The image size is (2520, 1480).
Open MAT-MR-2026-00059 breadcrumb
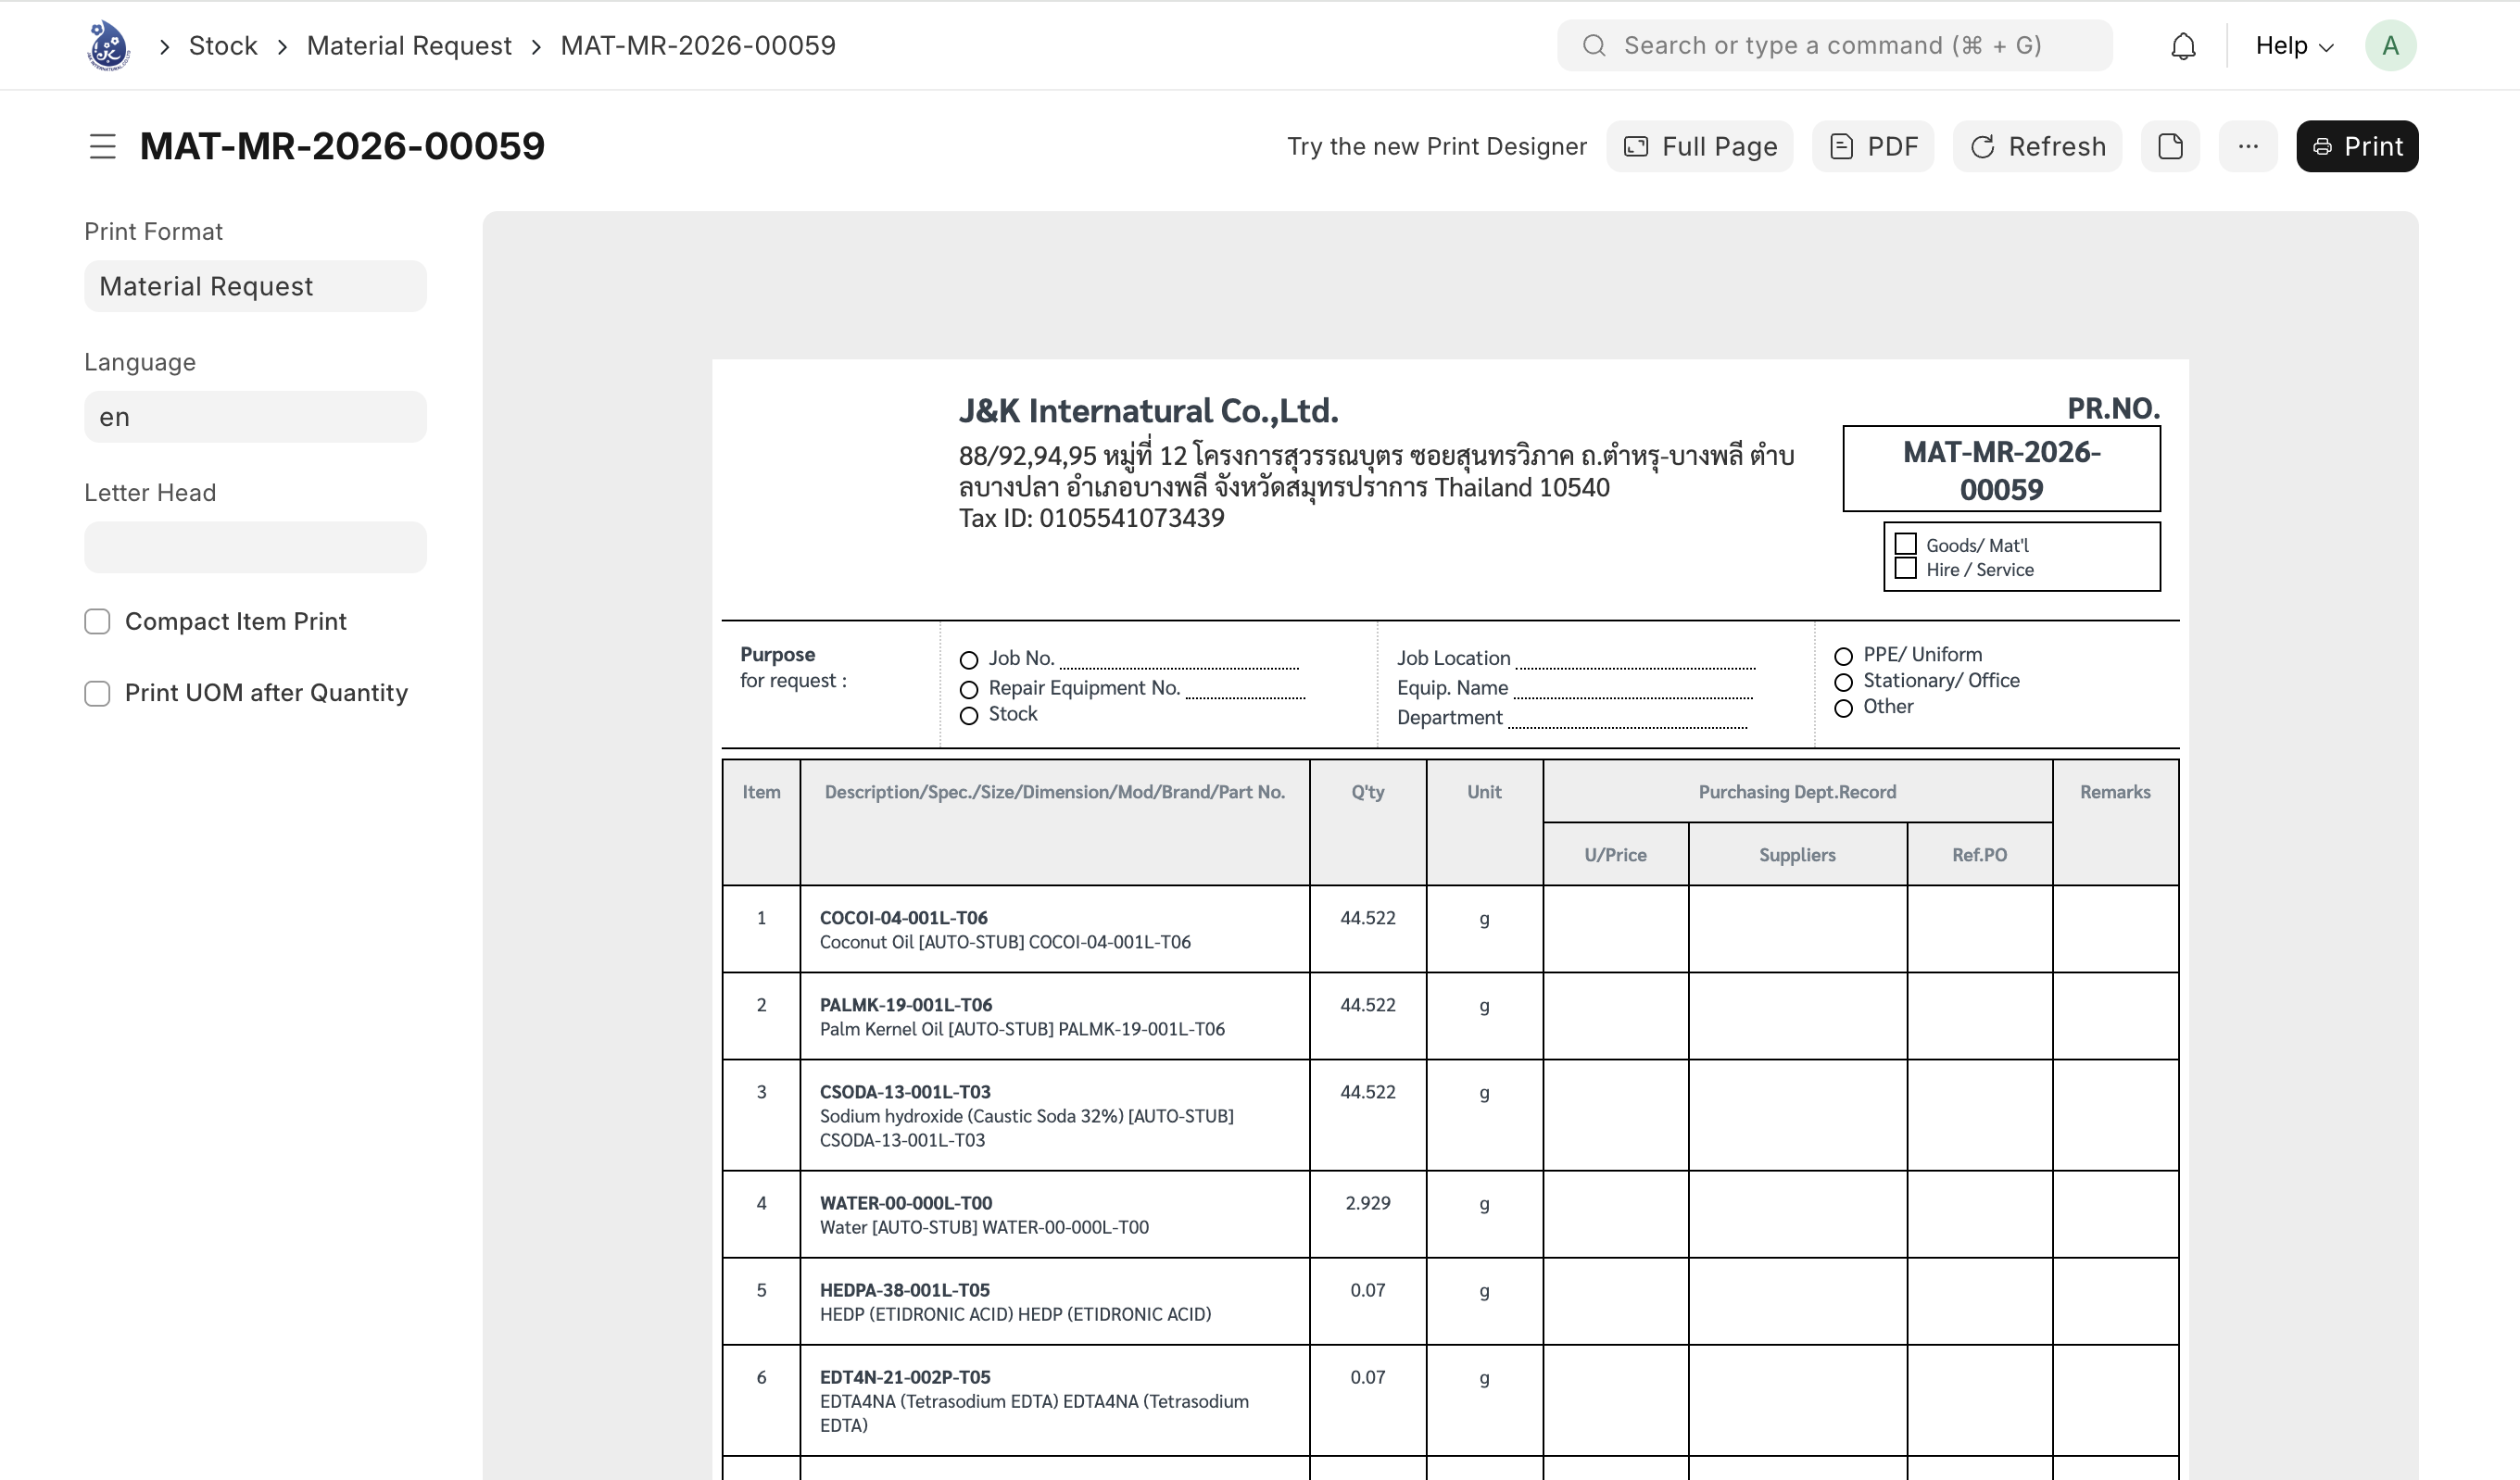698,46
